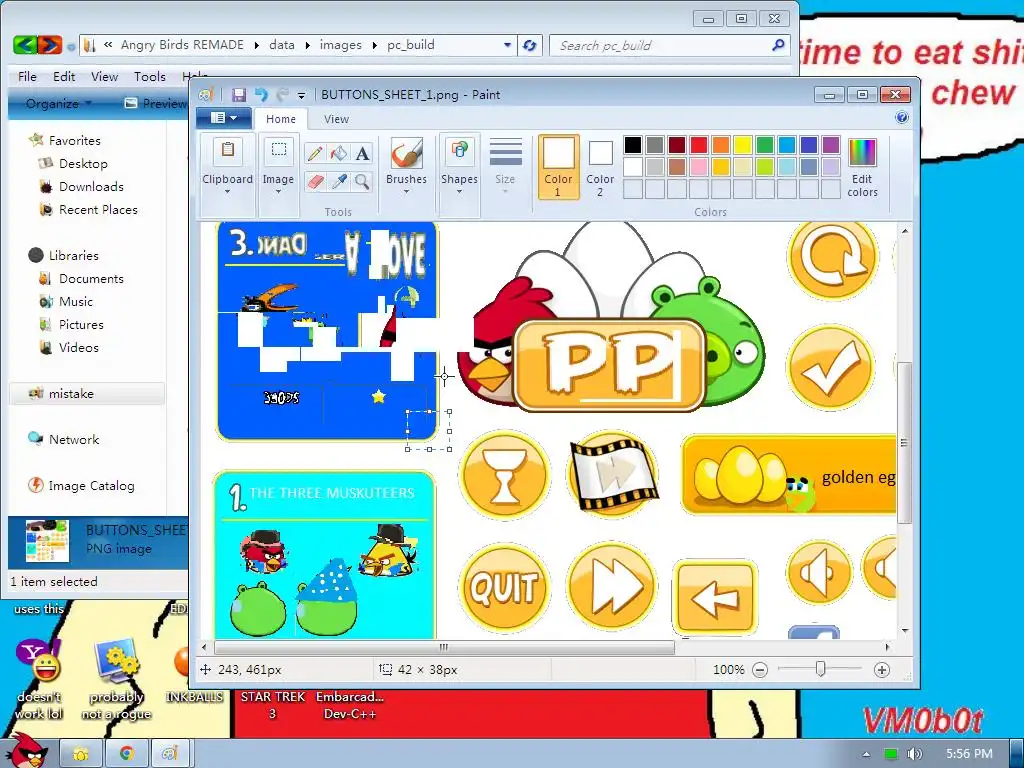Click the Redo arrow in Paint toolbar

[282, 95]
